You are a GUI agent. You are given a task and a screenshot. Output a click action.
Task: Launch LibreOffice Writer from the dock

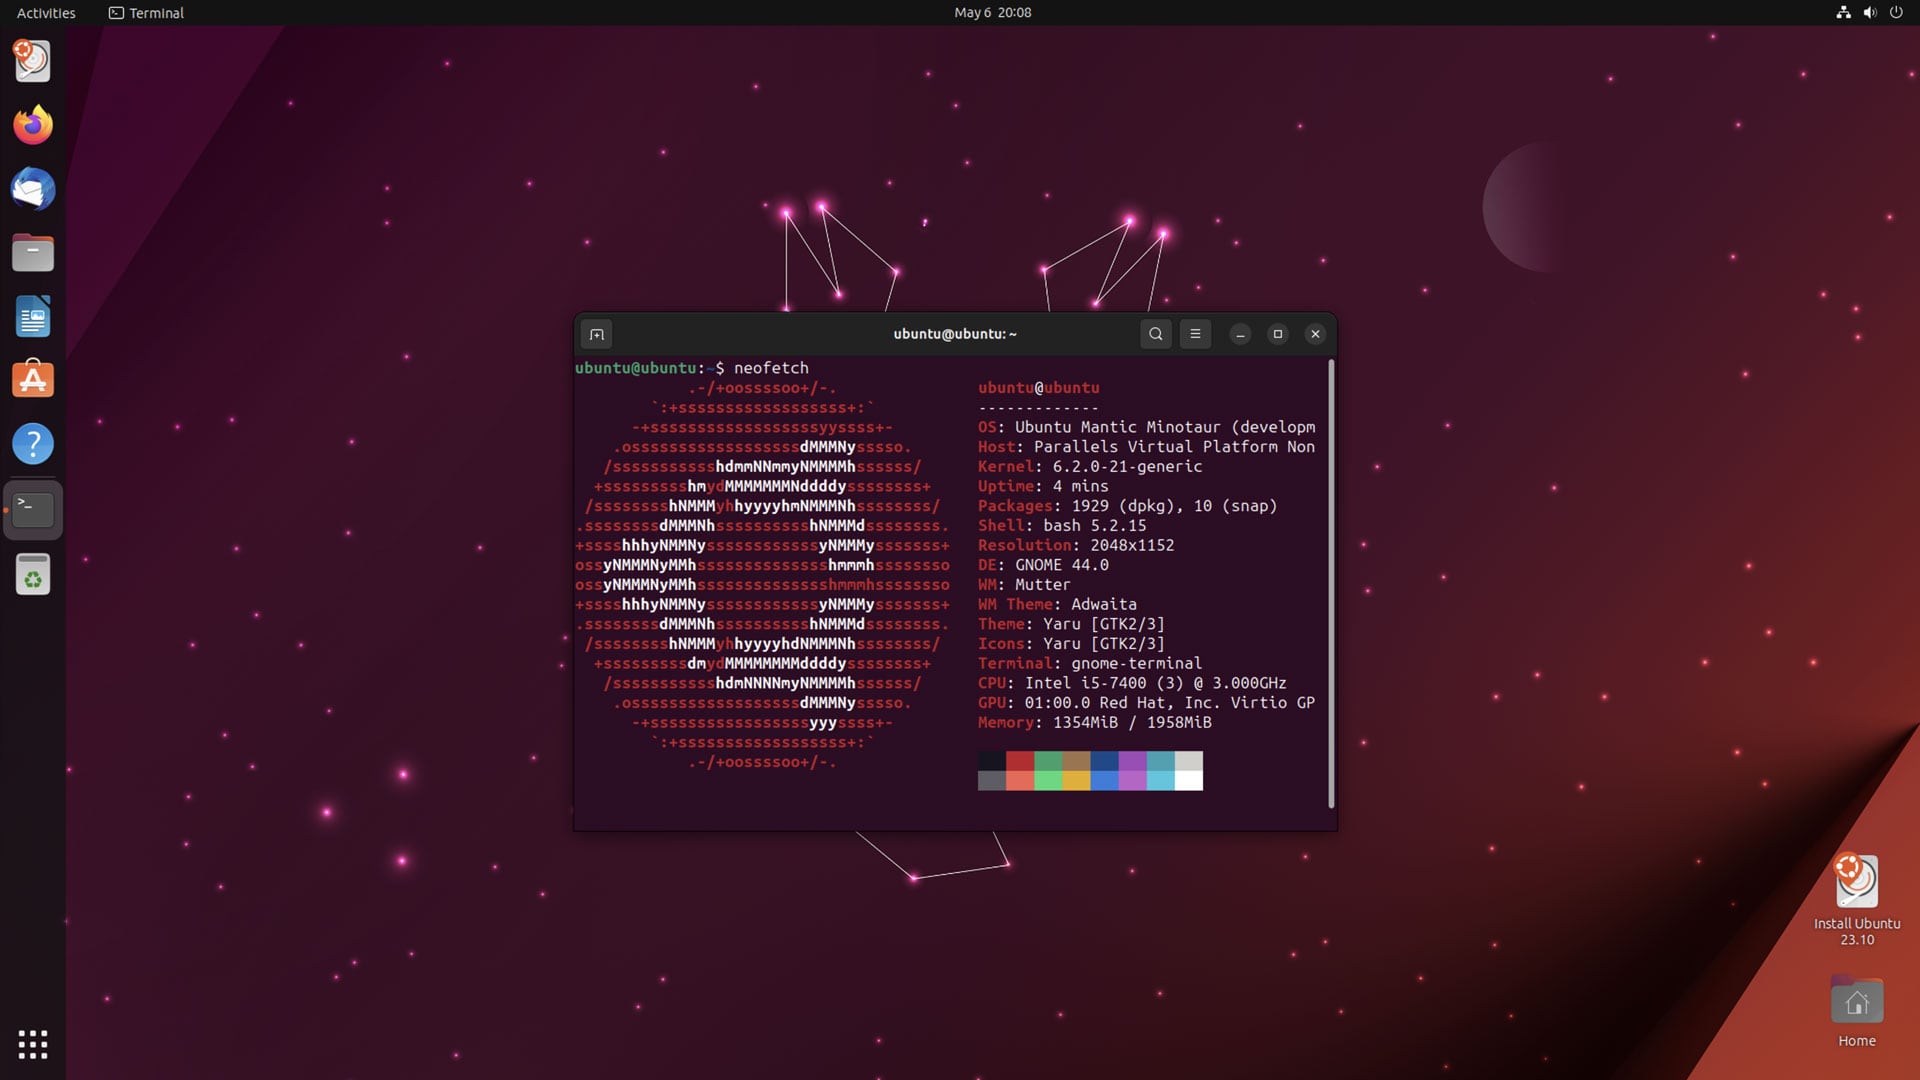(32, 316)
